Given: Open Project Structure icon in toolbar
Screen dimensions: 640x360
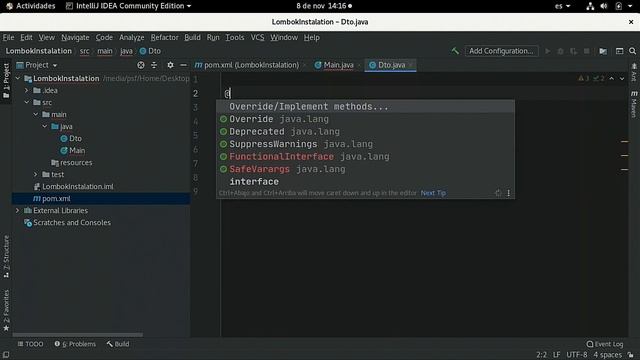Looking at the screenshot, I should pos(603,51).
